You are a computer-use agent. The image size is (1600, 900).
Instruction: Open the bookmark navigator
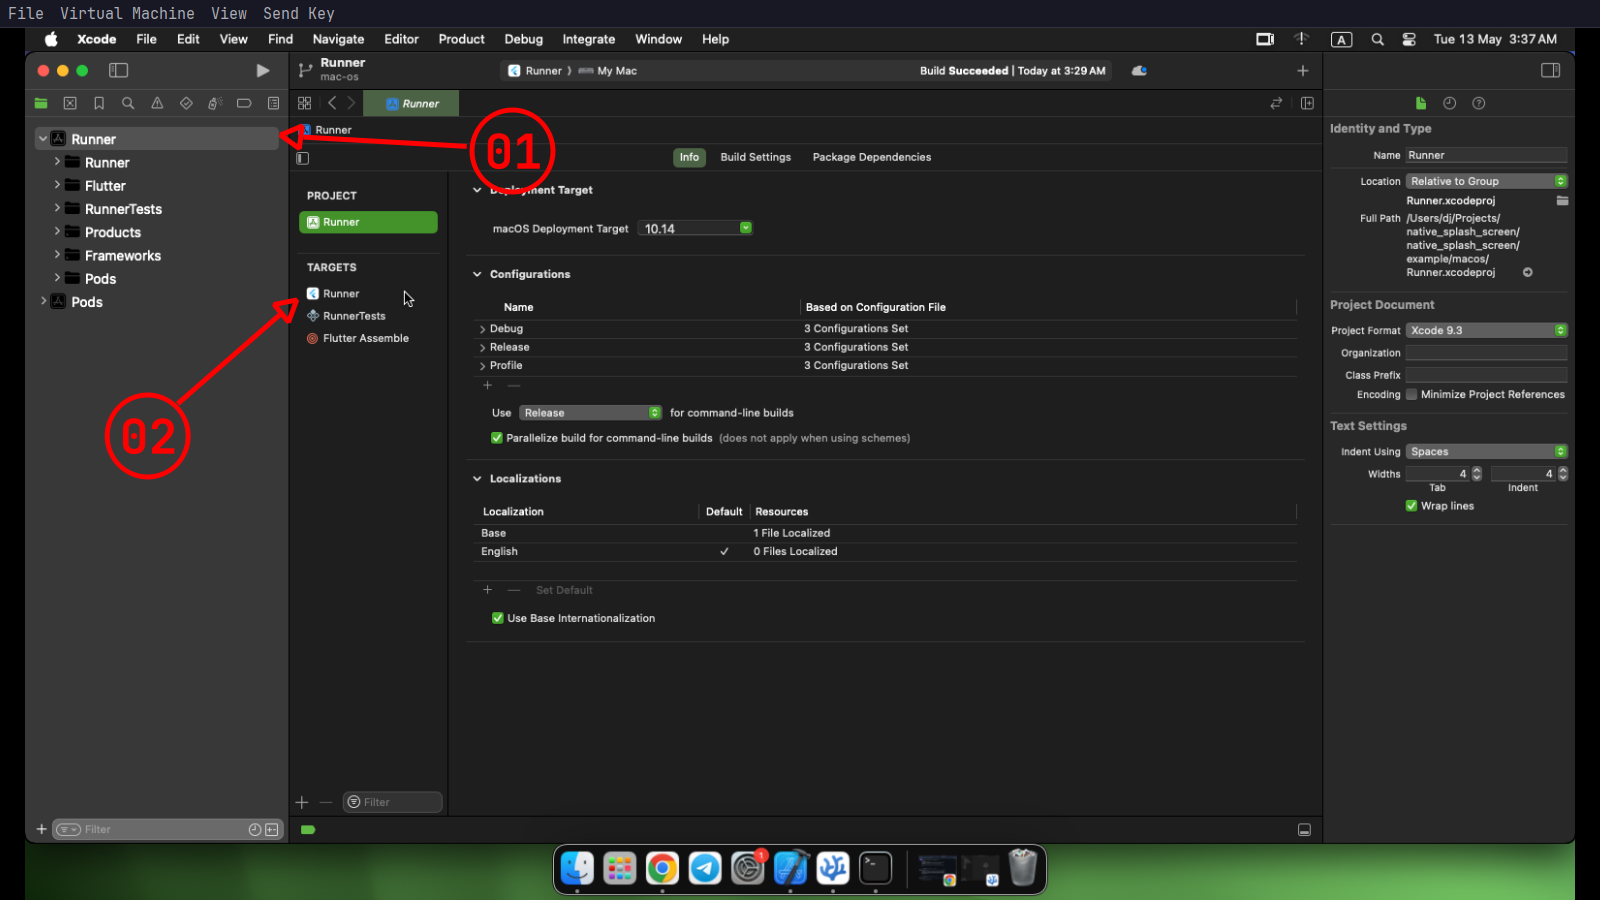pyautogui.click(x=99, y=103)
